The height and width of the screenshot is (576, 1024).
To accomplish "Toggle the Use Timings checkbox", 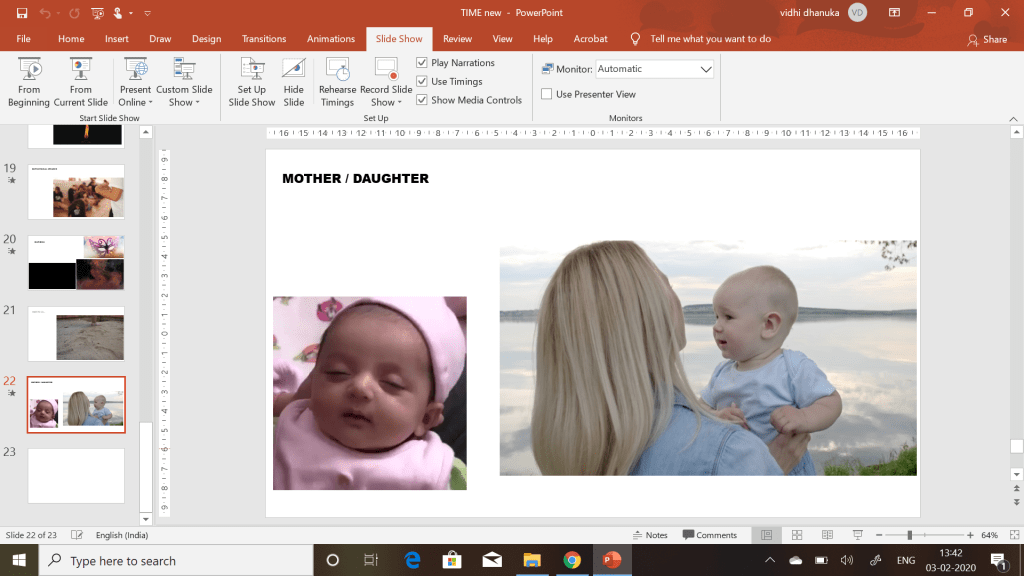I will 422,82.
